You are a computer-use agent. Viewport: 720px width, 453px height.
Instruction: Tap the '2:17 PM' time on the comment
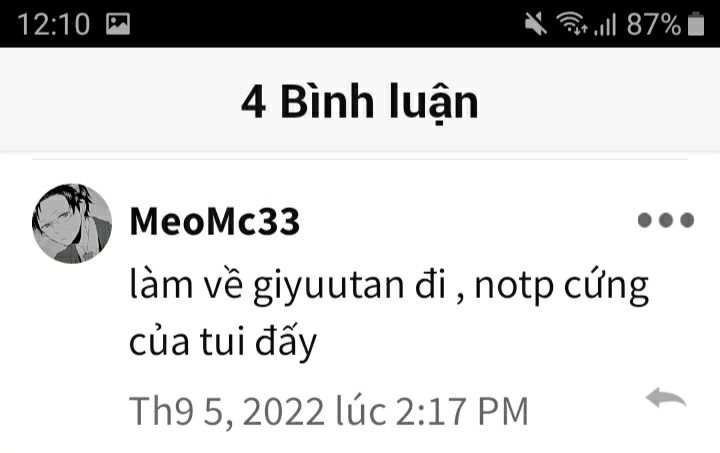(462, 412)
